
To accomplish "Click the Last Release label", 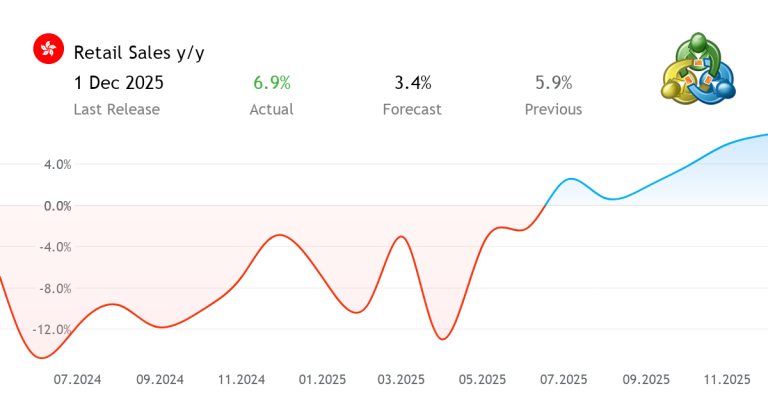I will click(116, 109).
